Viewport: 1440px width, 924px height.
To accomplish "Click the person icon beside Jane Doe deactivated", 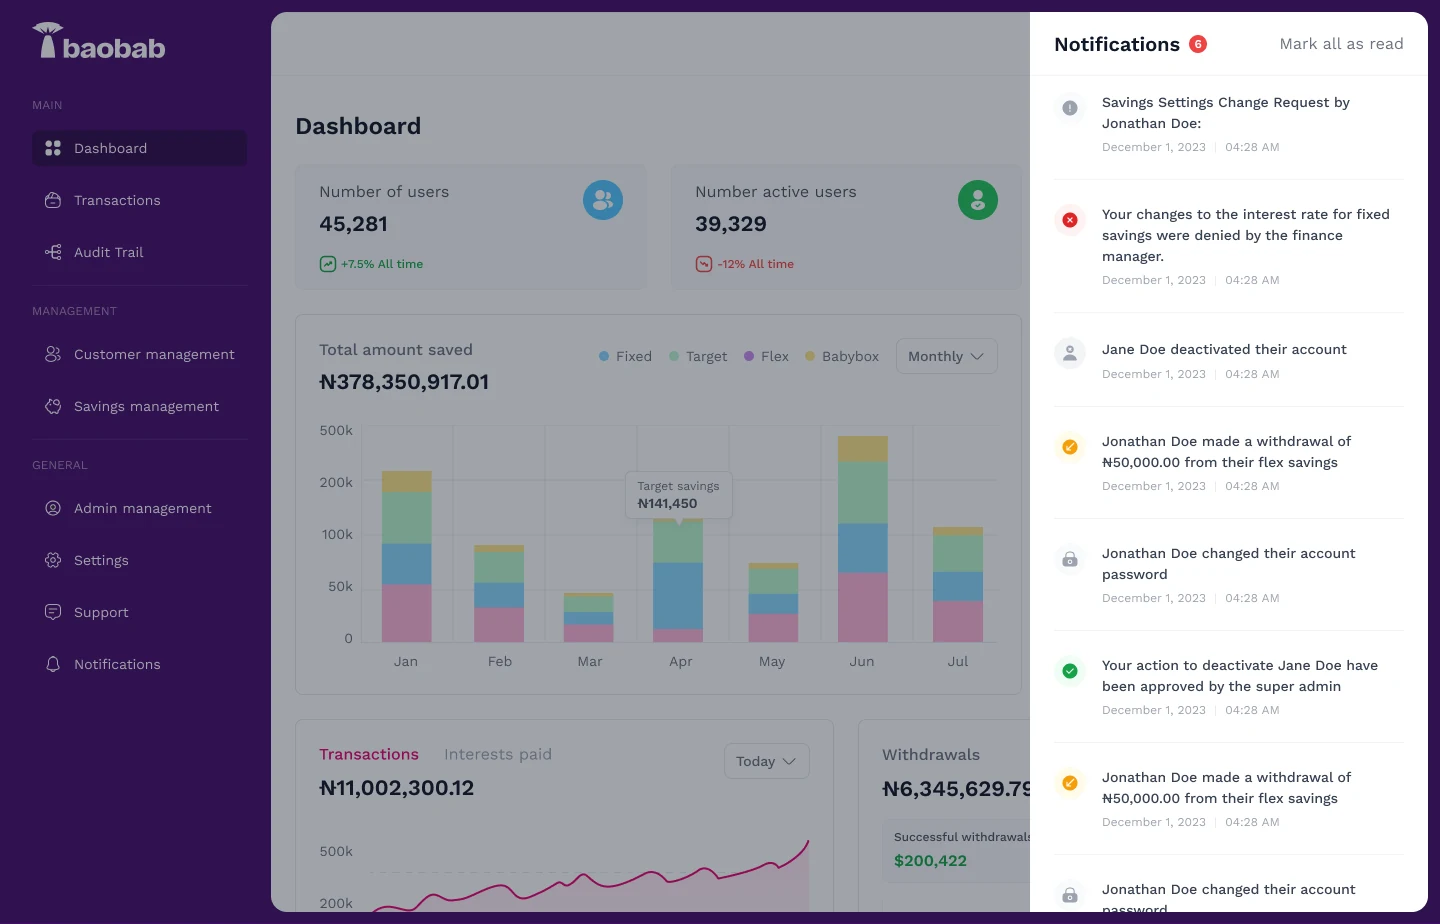I will pyautogui.click(x=1070, y=353).
